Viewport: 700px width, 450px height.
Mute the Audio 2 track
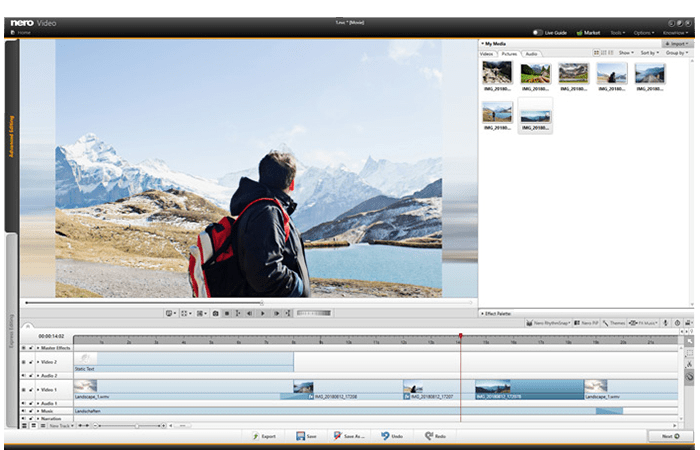click(x=24, y=376)
